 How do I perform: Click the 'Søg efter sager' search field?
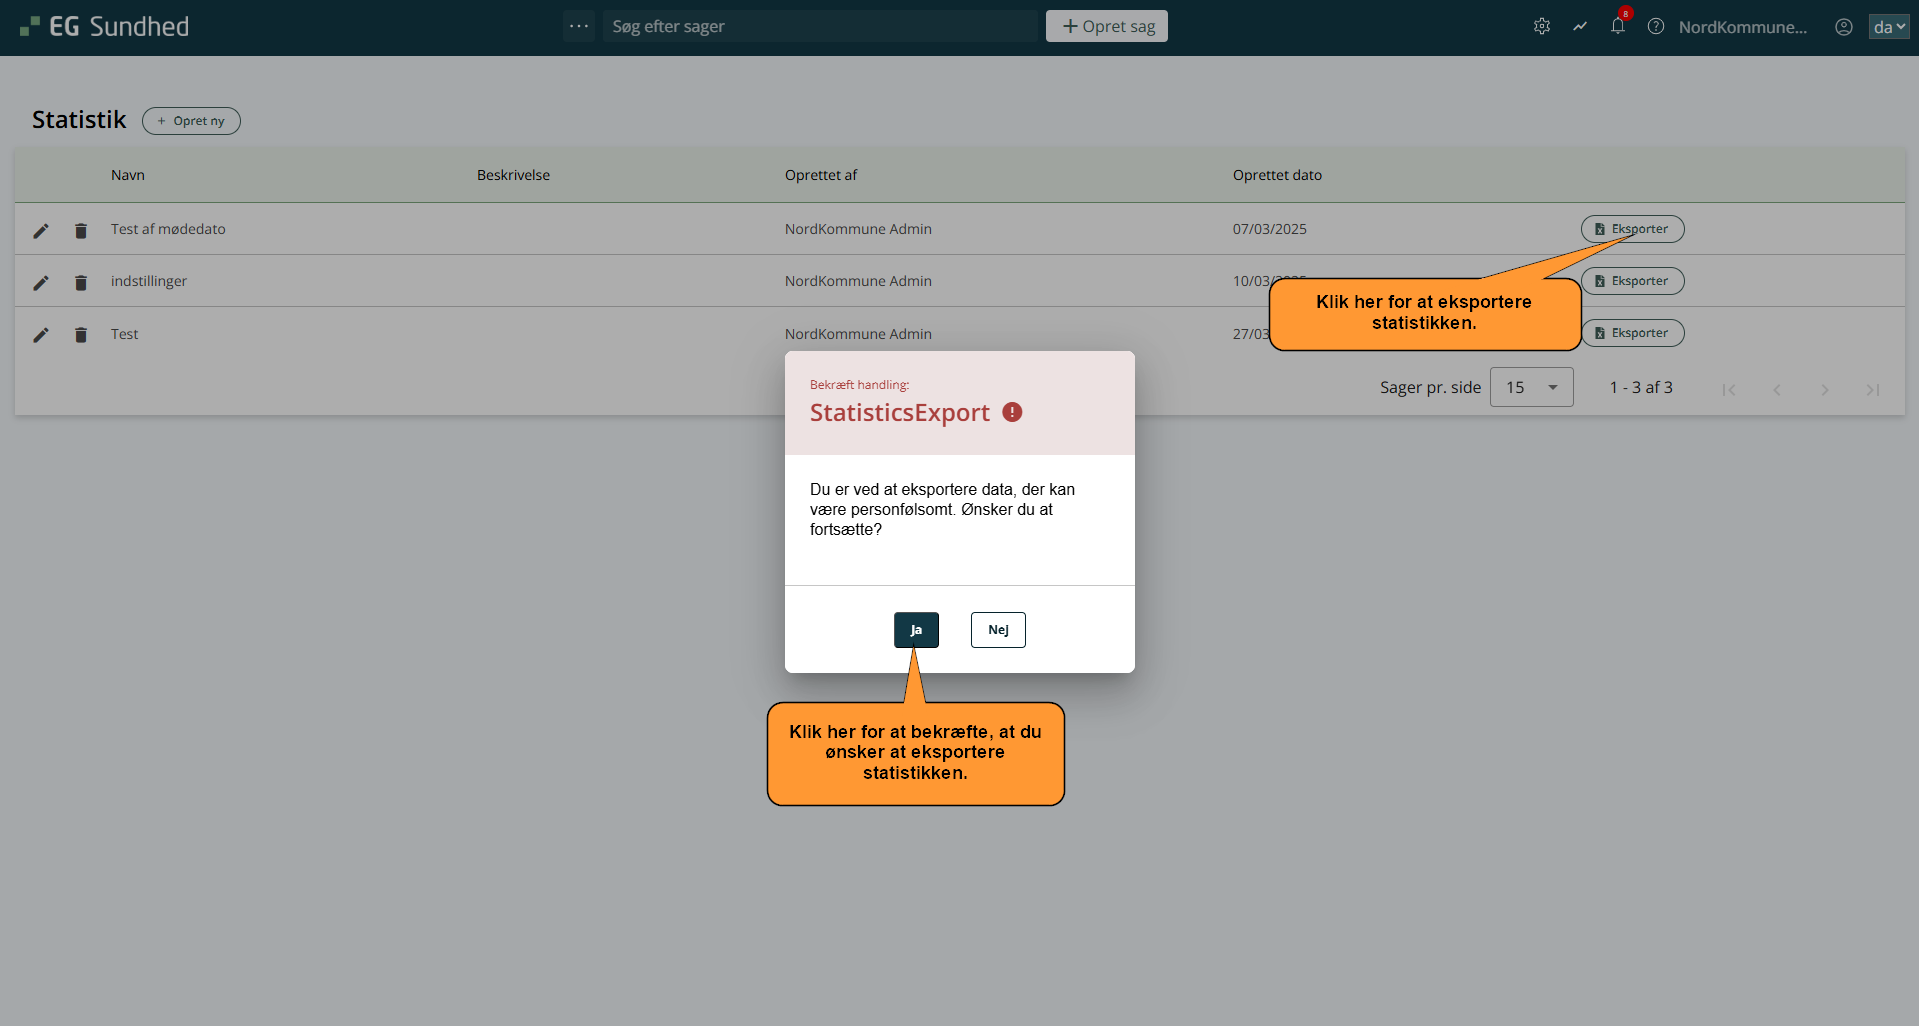click(820, 26)
